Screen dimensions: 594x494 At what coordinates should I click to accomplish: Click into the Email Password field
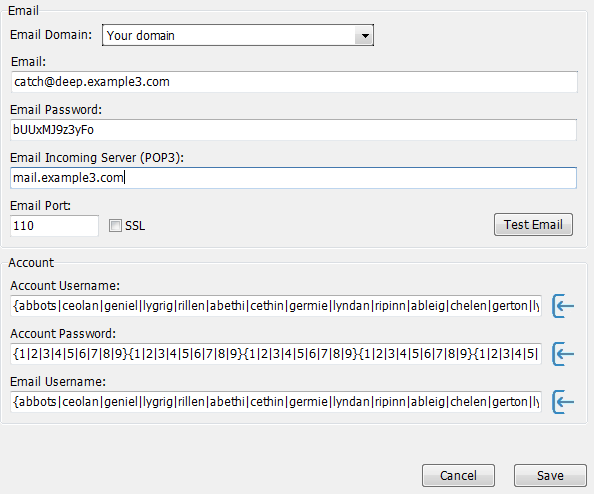coord(294,130)
